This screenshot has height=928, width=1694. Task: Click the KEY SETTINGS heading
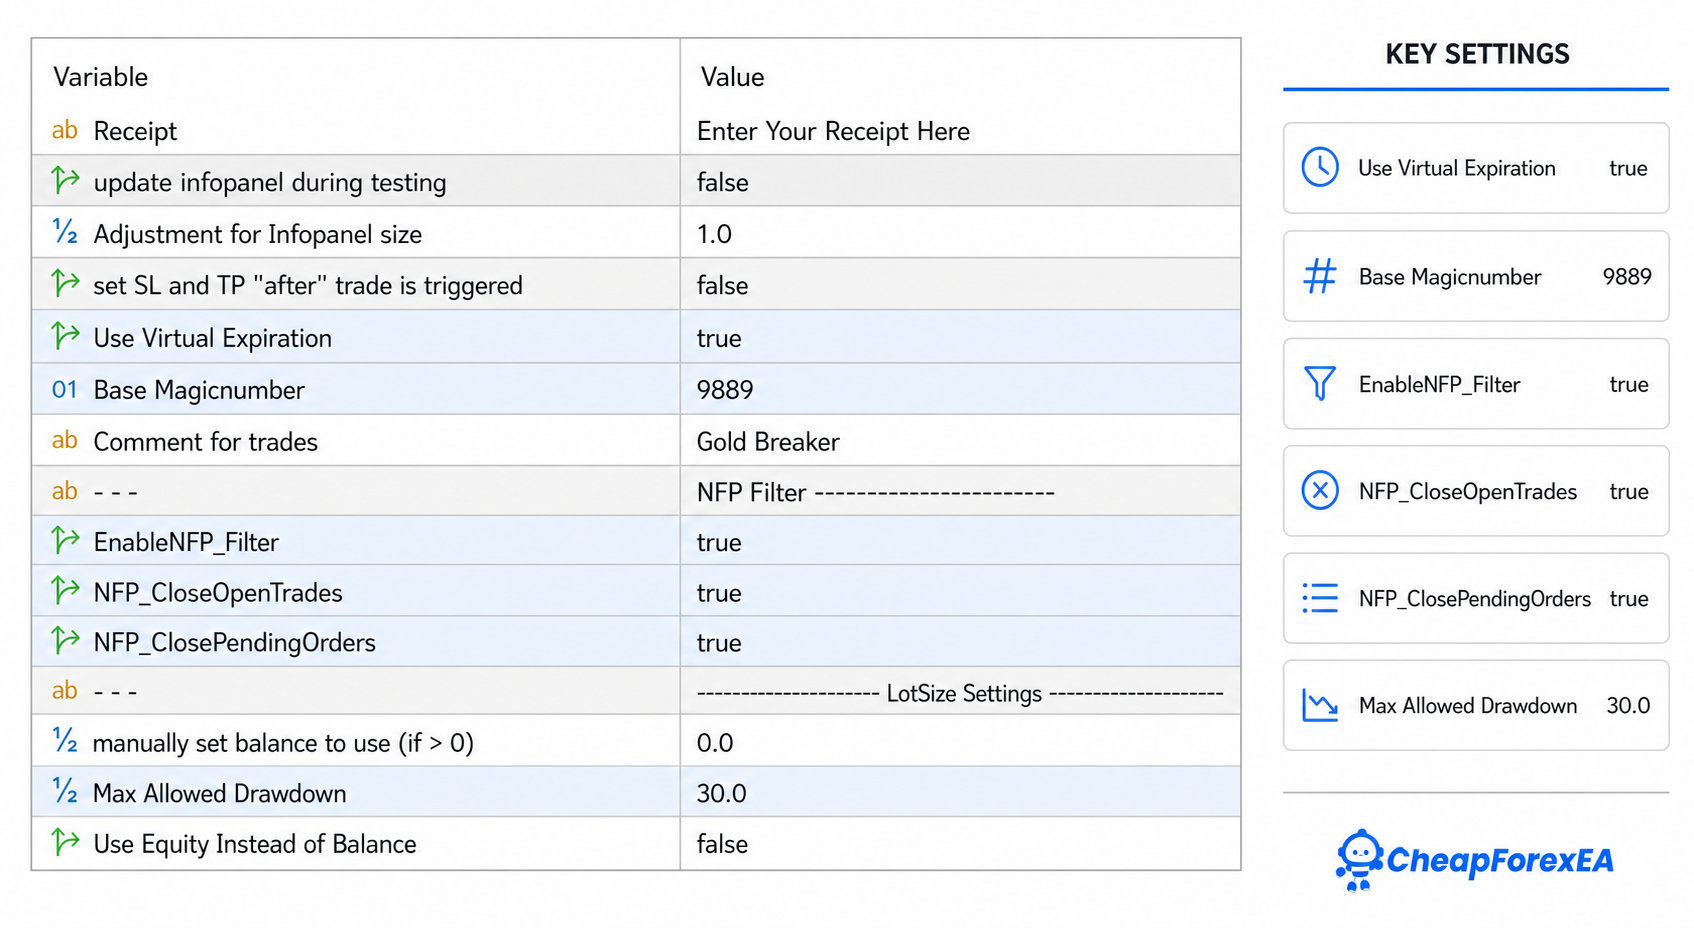(1477, 54)
